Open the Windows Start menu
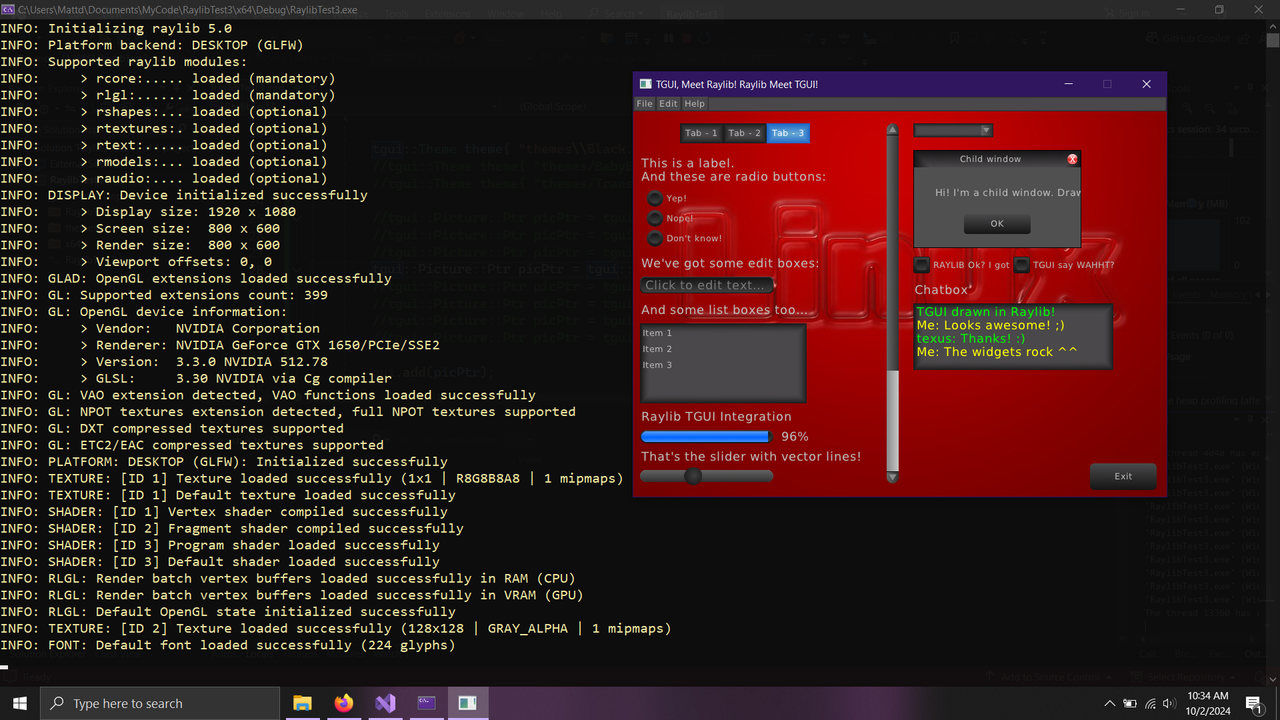Image resolution: width=1280 pixels, height=720 pixels. point(19,703)
